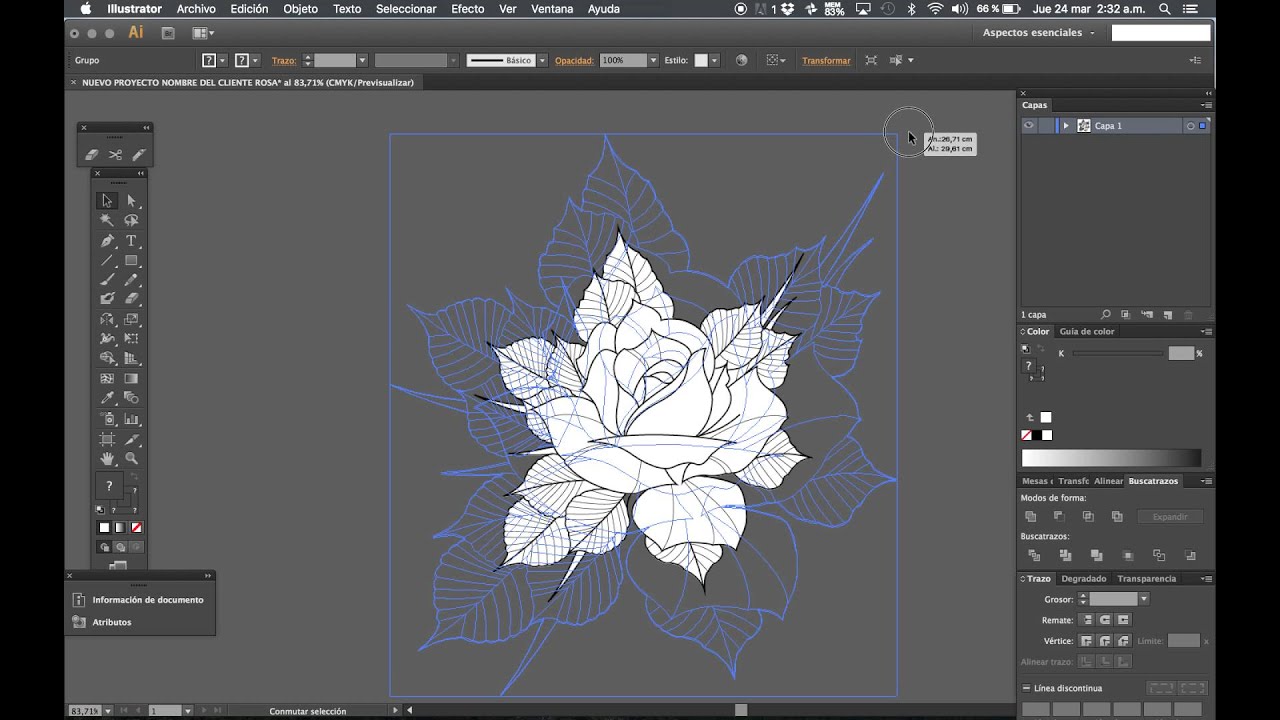Click the Trazo label in control bar

283,60
